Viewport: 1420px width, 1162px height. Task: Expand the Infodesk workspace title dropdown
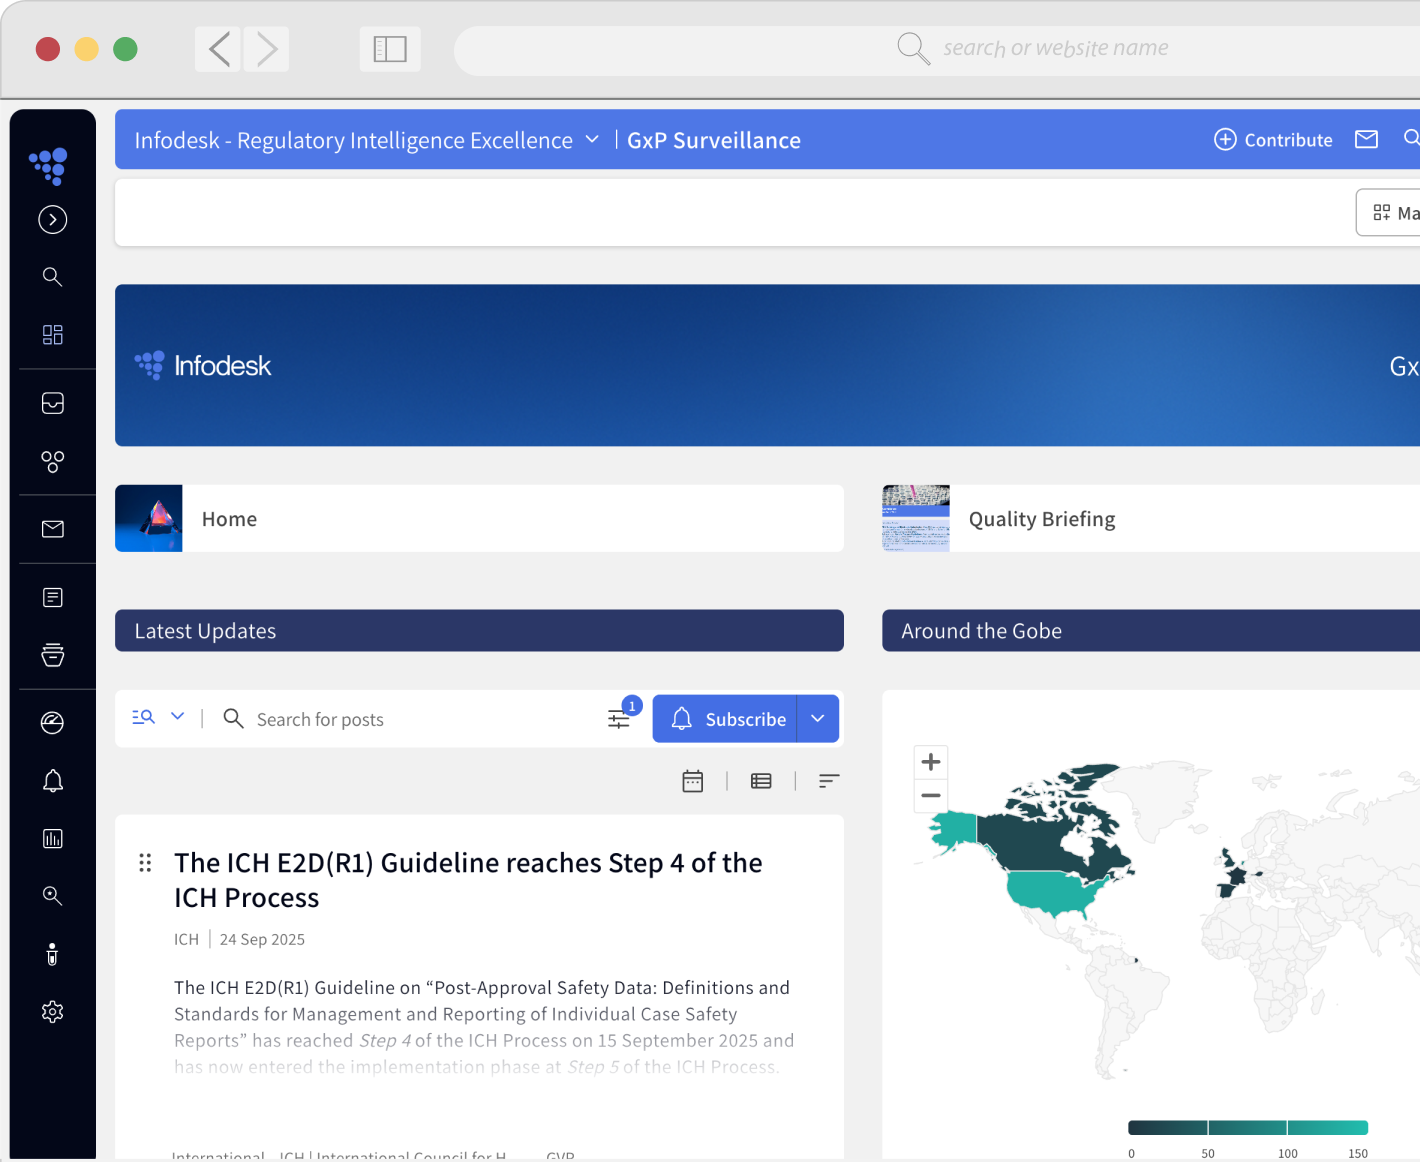592,140
